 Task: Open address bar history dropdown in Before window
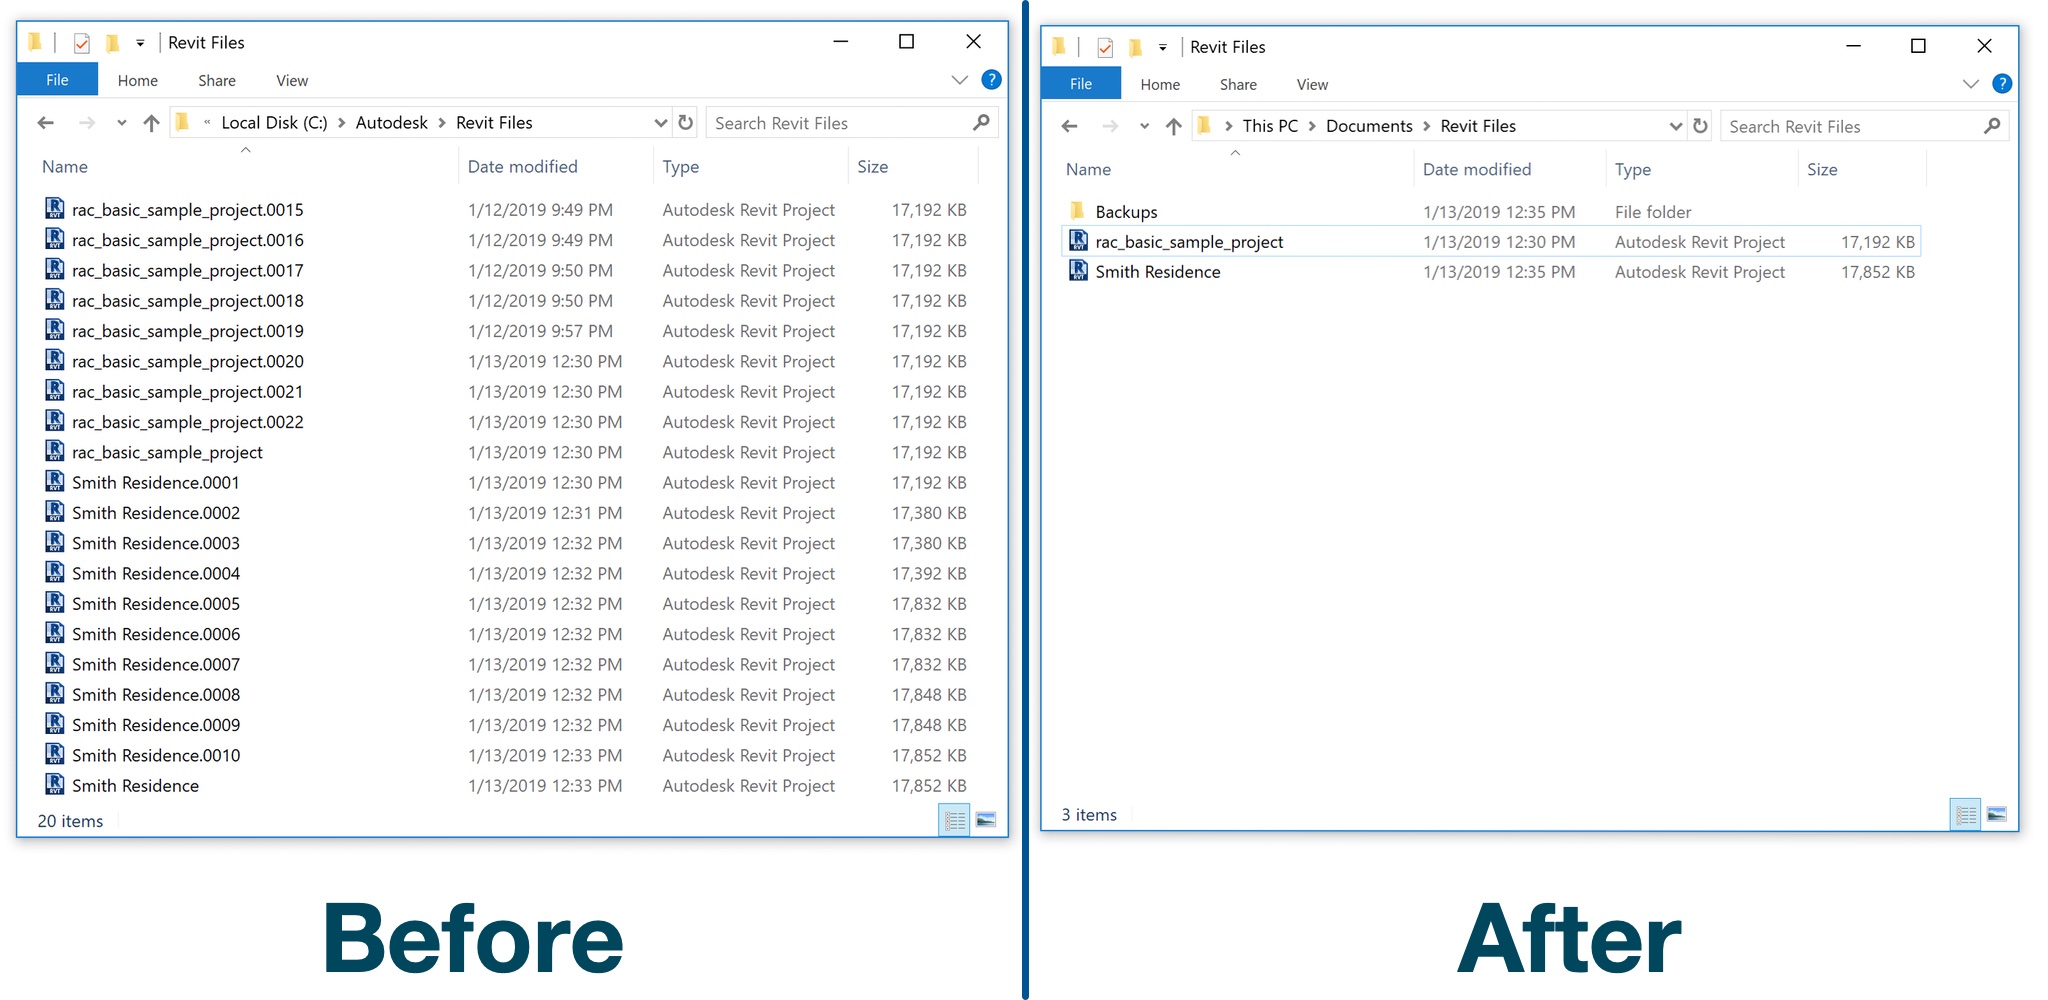660,123
